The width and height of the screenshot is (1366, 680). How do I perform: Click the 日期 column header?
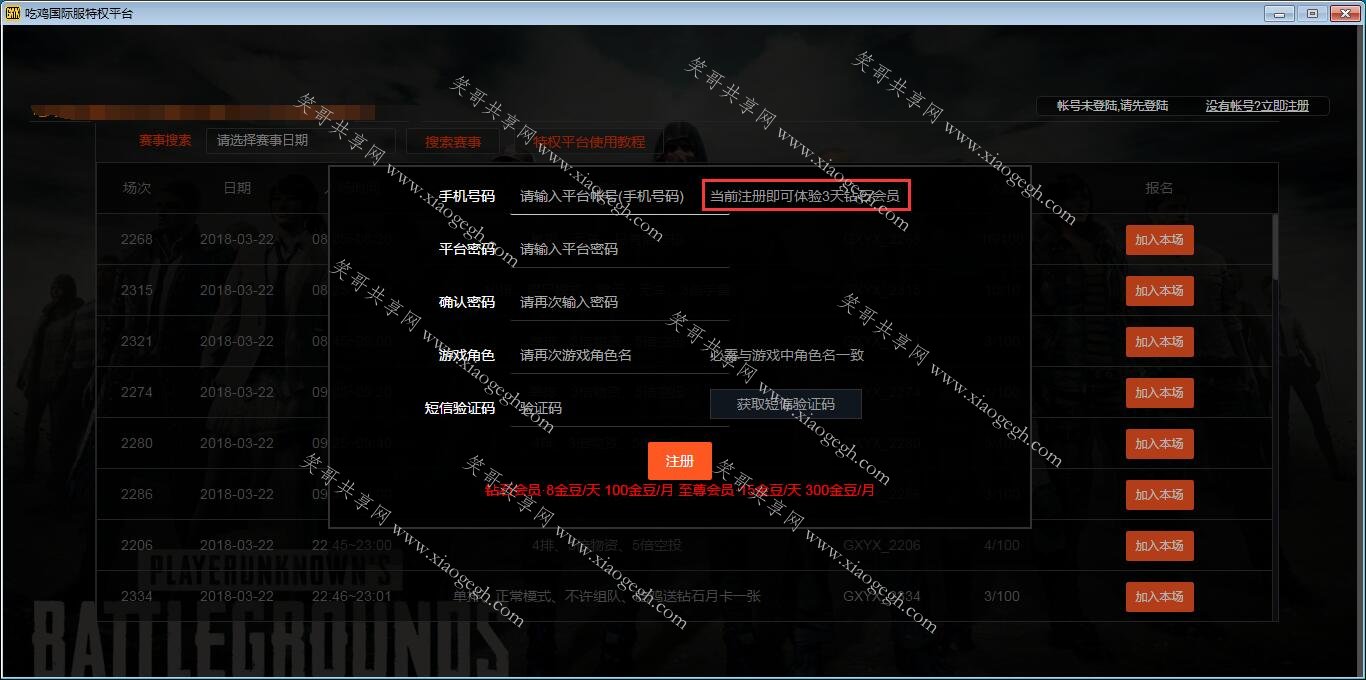tap(237, 188)
